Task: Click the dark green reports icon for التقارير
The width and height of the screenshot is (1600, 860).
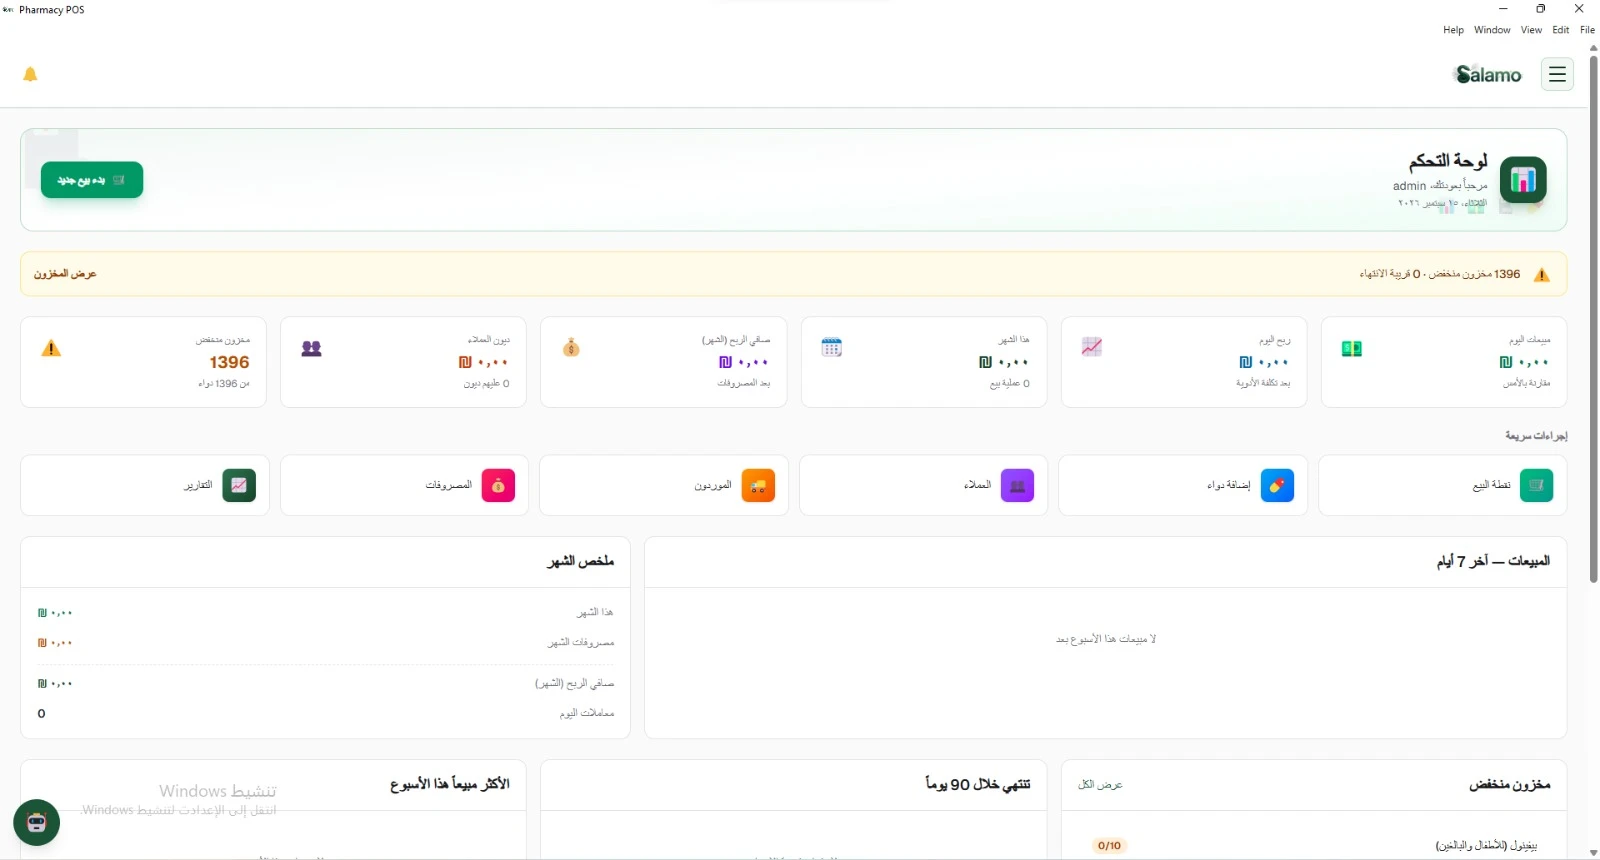Action: click(x=239, y=485)
